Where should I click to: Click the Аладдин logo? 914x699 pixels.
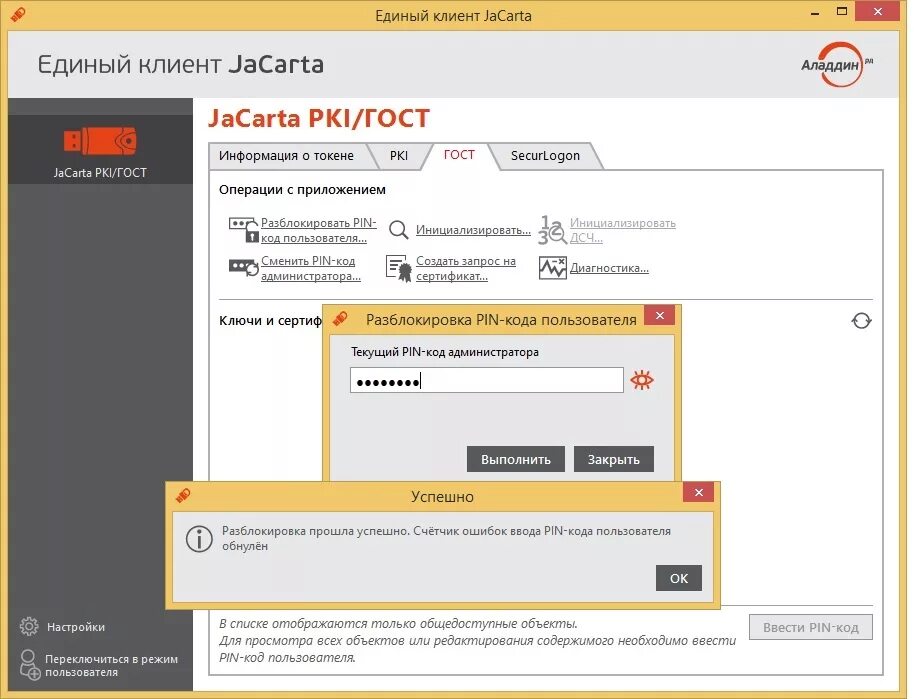coord(837,64)
